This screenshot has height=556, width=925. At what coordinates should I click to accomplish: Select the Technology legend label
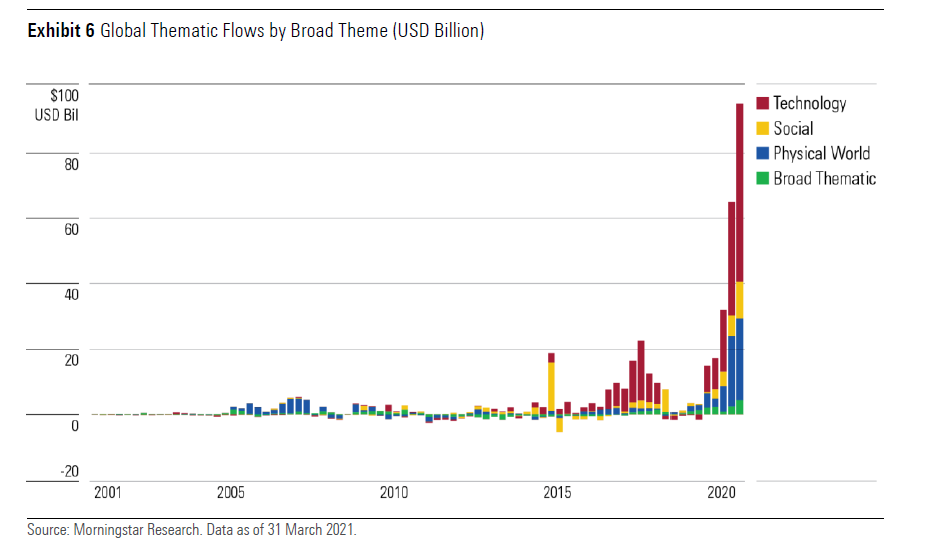[x=809, y=103]
